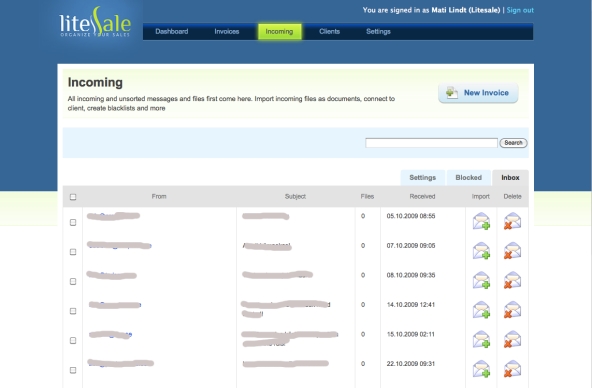Image resolution: width=592 pixels, height=388 pixels.
Task: Select the Incoming navigation tab
Action: [279, 31]
